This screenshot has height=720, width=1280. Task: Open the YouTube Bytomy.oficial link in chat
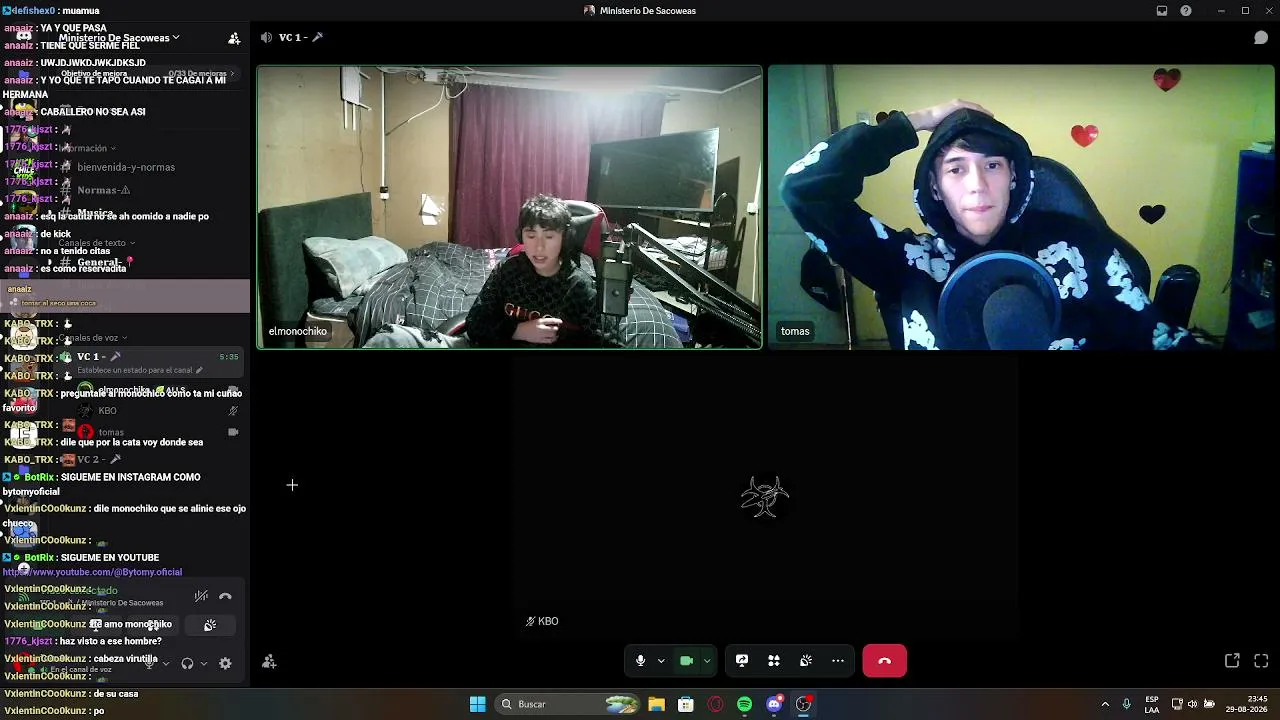click(92, 572)
